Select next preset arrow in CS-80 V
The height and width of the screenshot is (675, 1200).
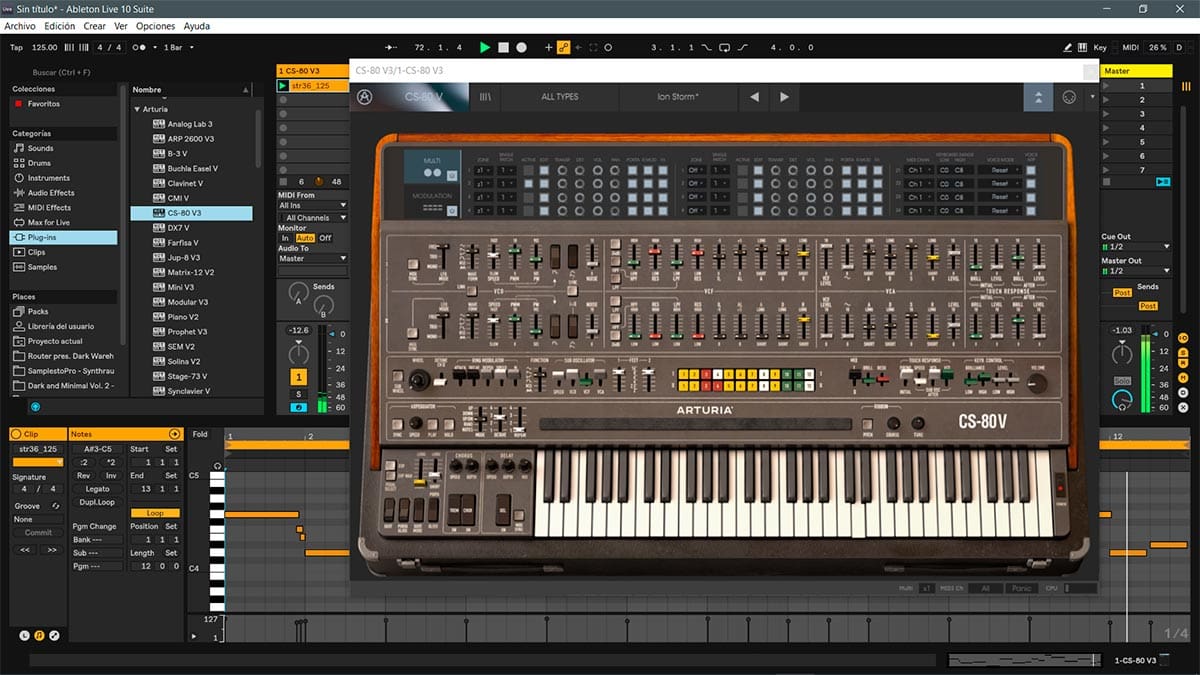point(784,97)
